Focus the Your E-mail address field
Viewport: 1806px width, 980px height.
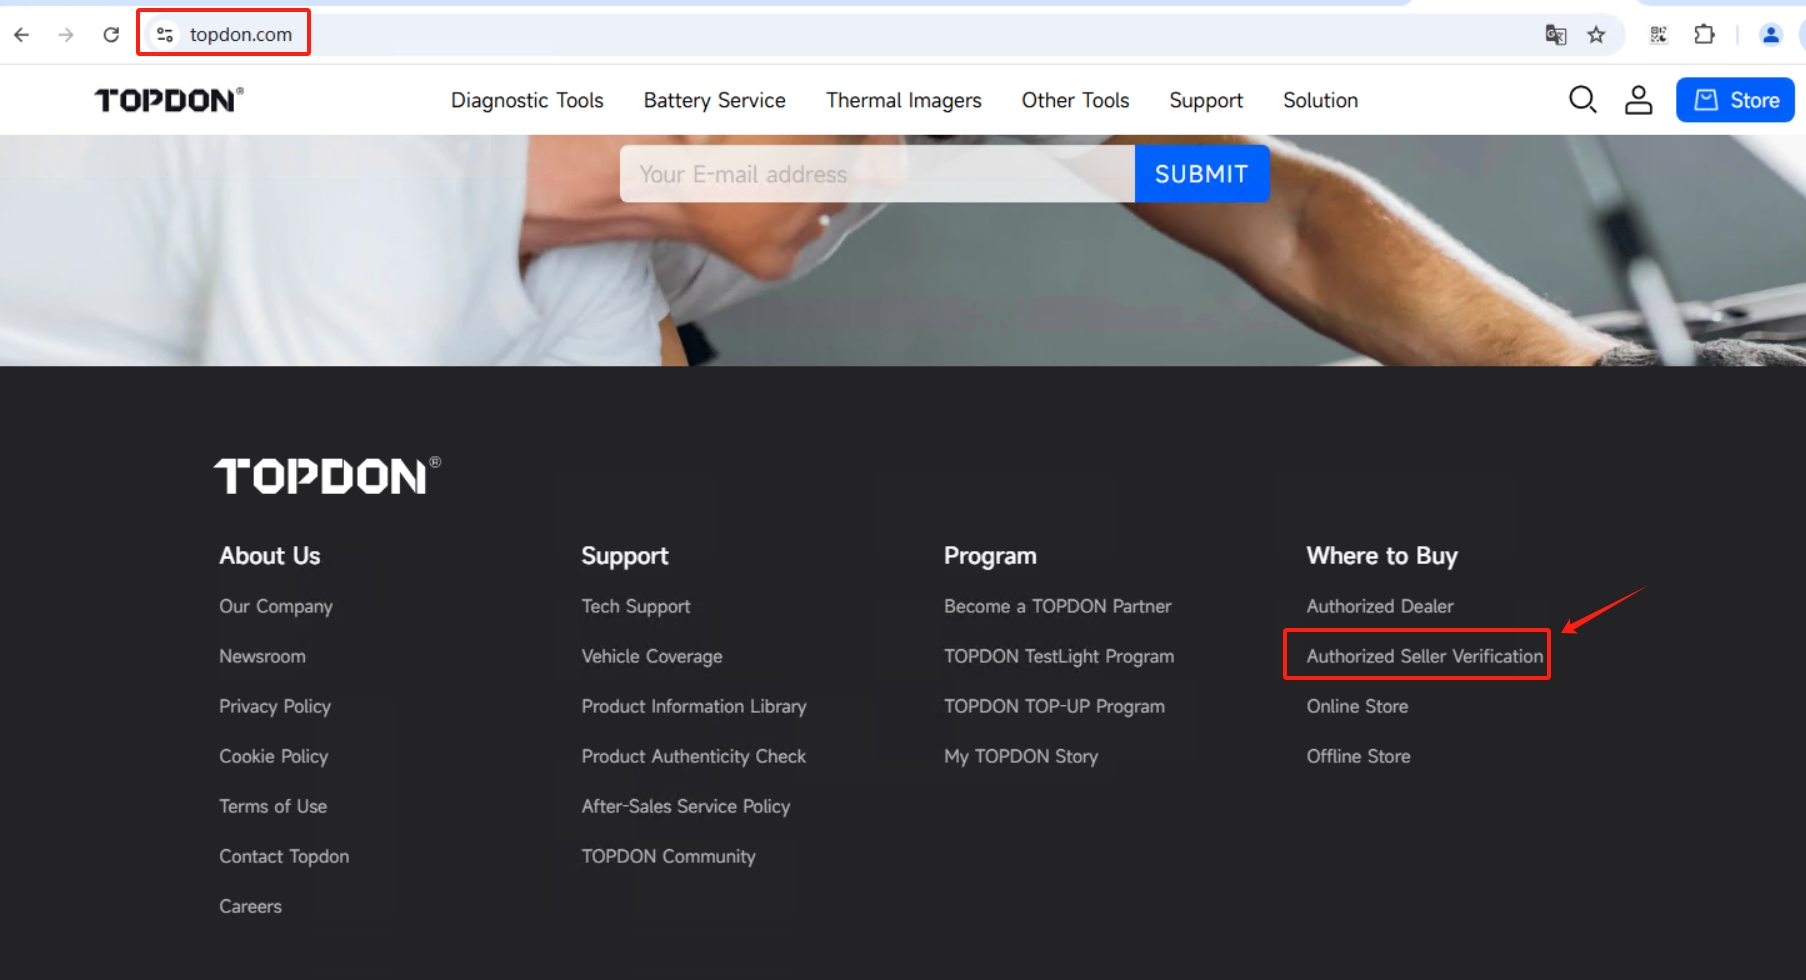point(877,174)
